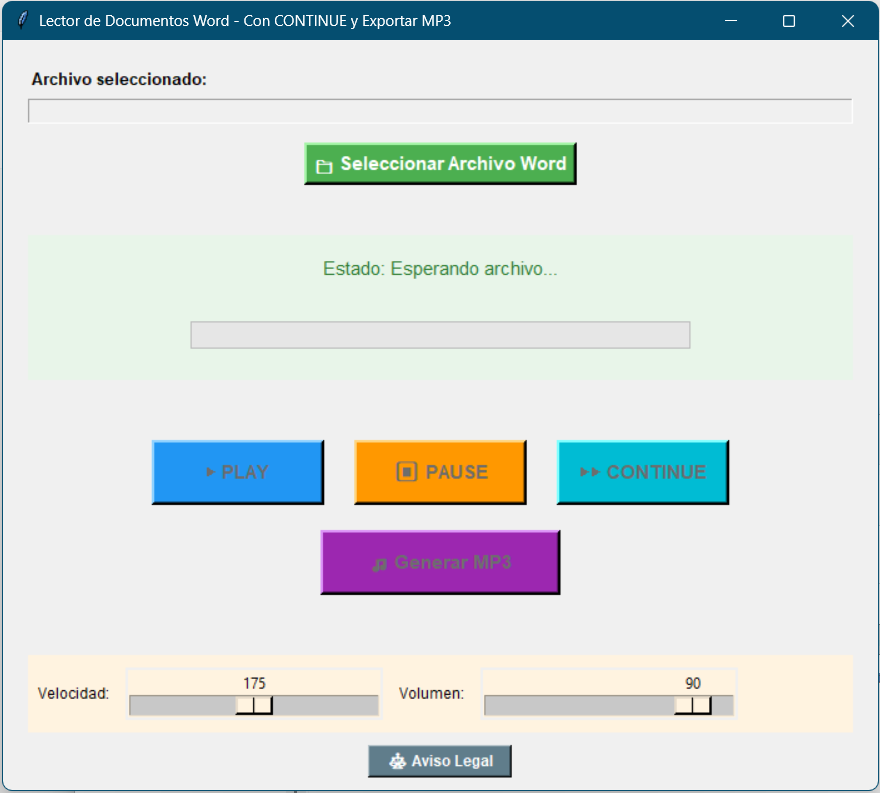Click the Velocidad slider handle at 175

254,705
